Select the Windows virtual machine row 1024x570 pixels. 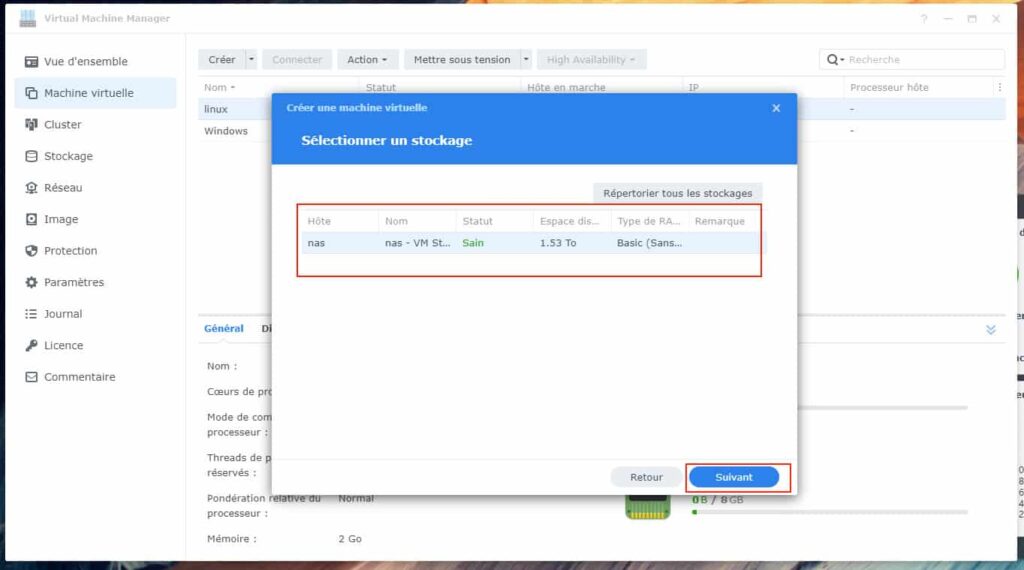(x=235, y=131)
